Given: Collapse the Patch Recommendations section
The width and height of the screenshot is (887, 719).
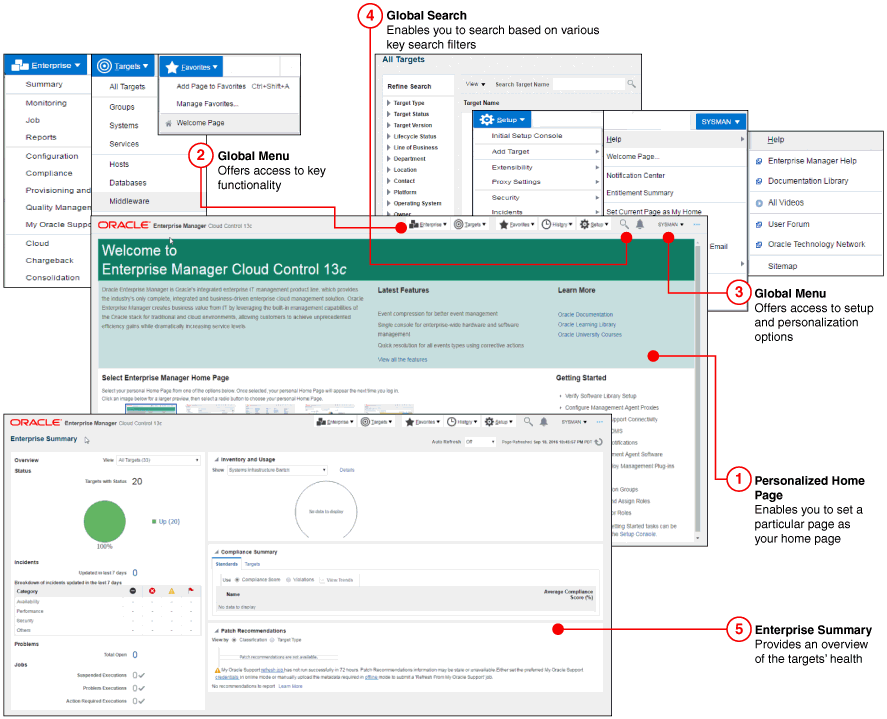Looking at the screenshot, I should (217, 631).
